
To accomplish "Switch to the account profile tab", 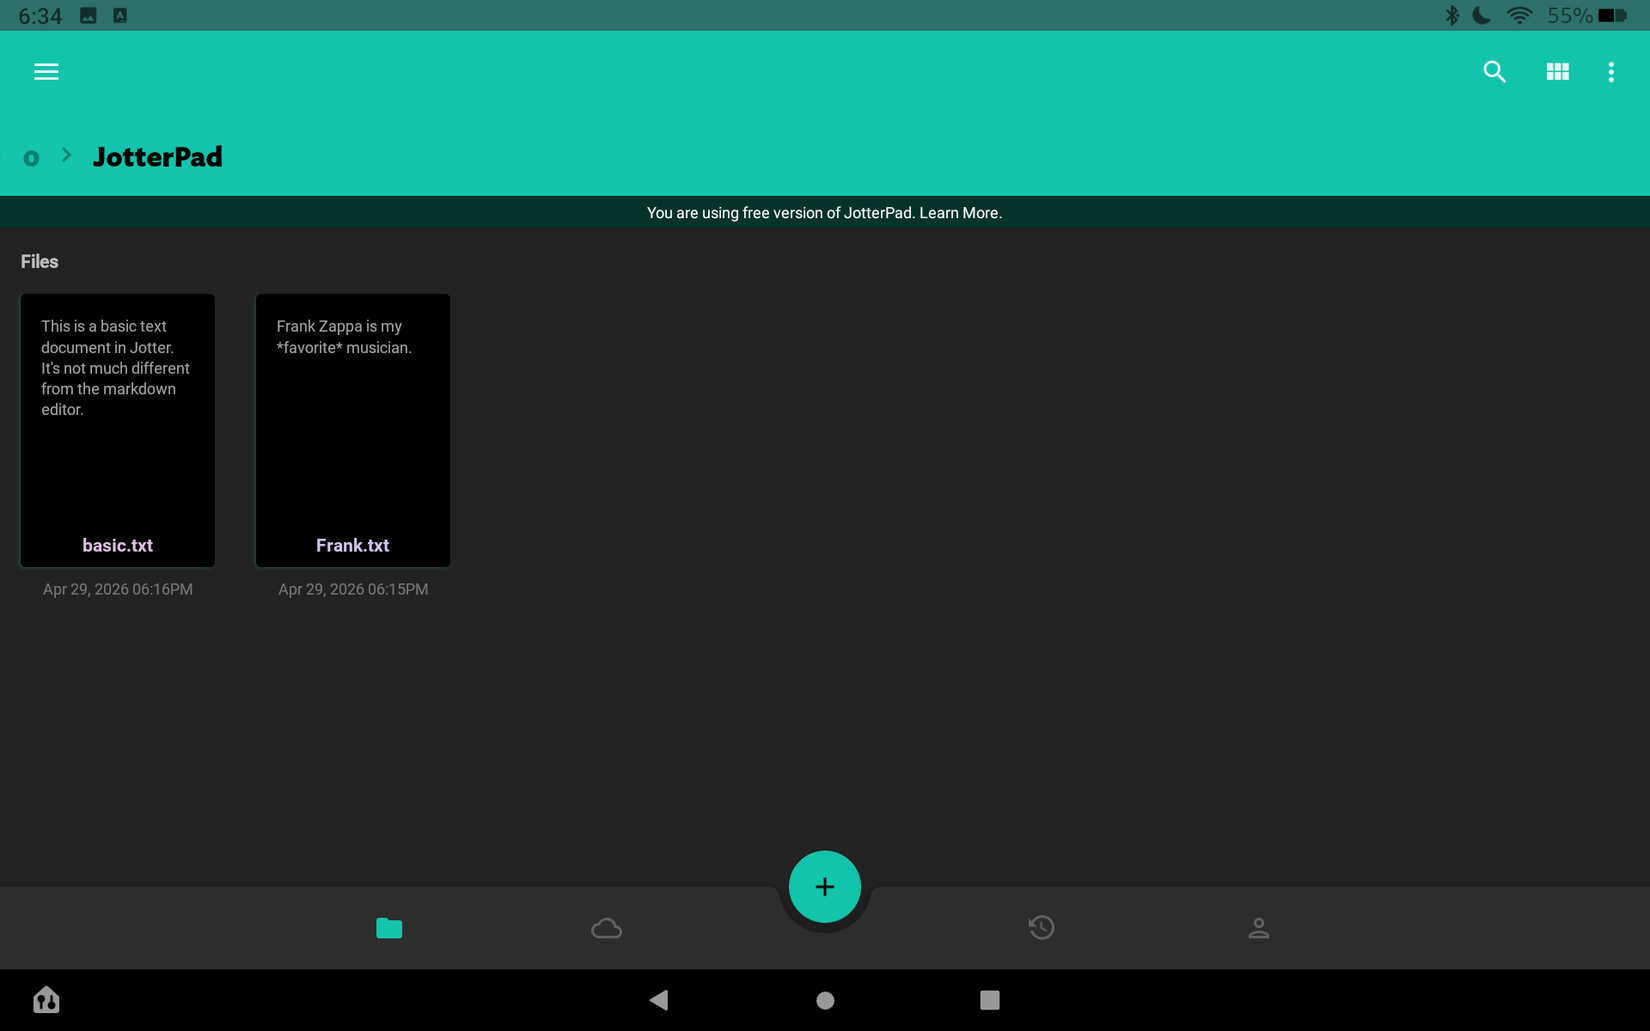I will tap(1259, 928).
